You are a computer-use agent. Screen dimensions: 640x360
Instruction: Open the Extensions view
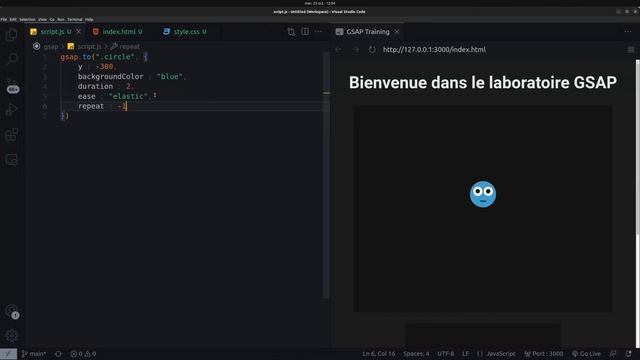click(x=11, y=135)
